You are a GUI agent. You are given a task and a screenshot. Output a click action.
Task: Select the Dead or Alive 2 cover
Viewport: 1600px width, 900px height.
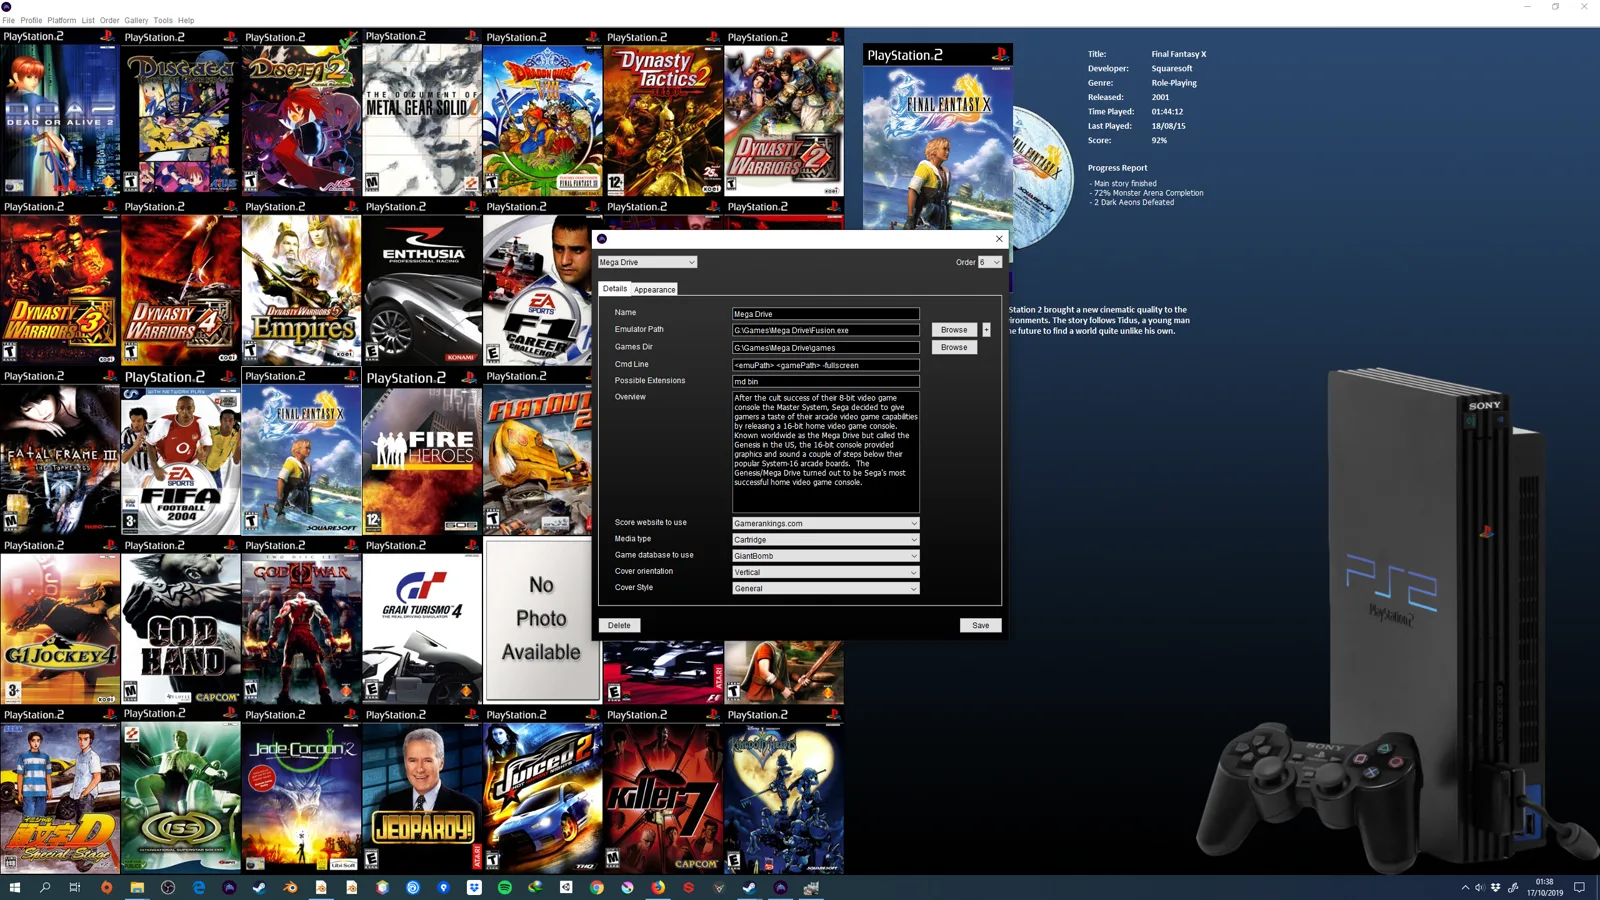click(x=60, y=112)
